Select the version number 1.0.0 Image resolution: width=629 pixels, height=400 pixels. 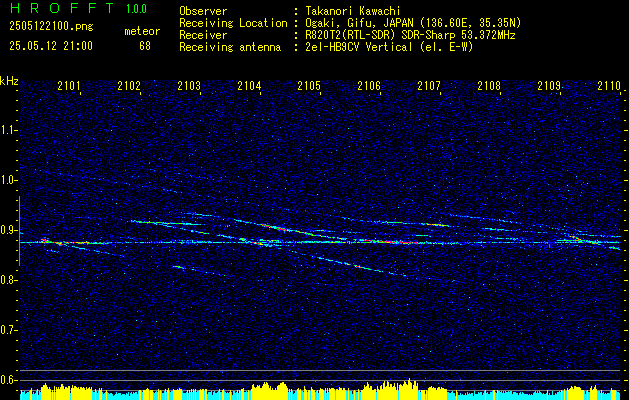(136, 9)
